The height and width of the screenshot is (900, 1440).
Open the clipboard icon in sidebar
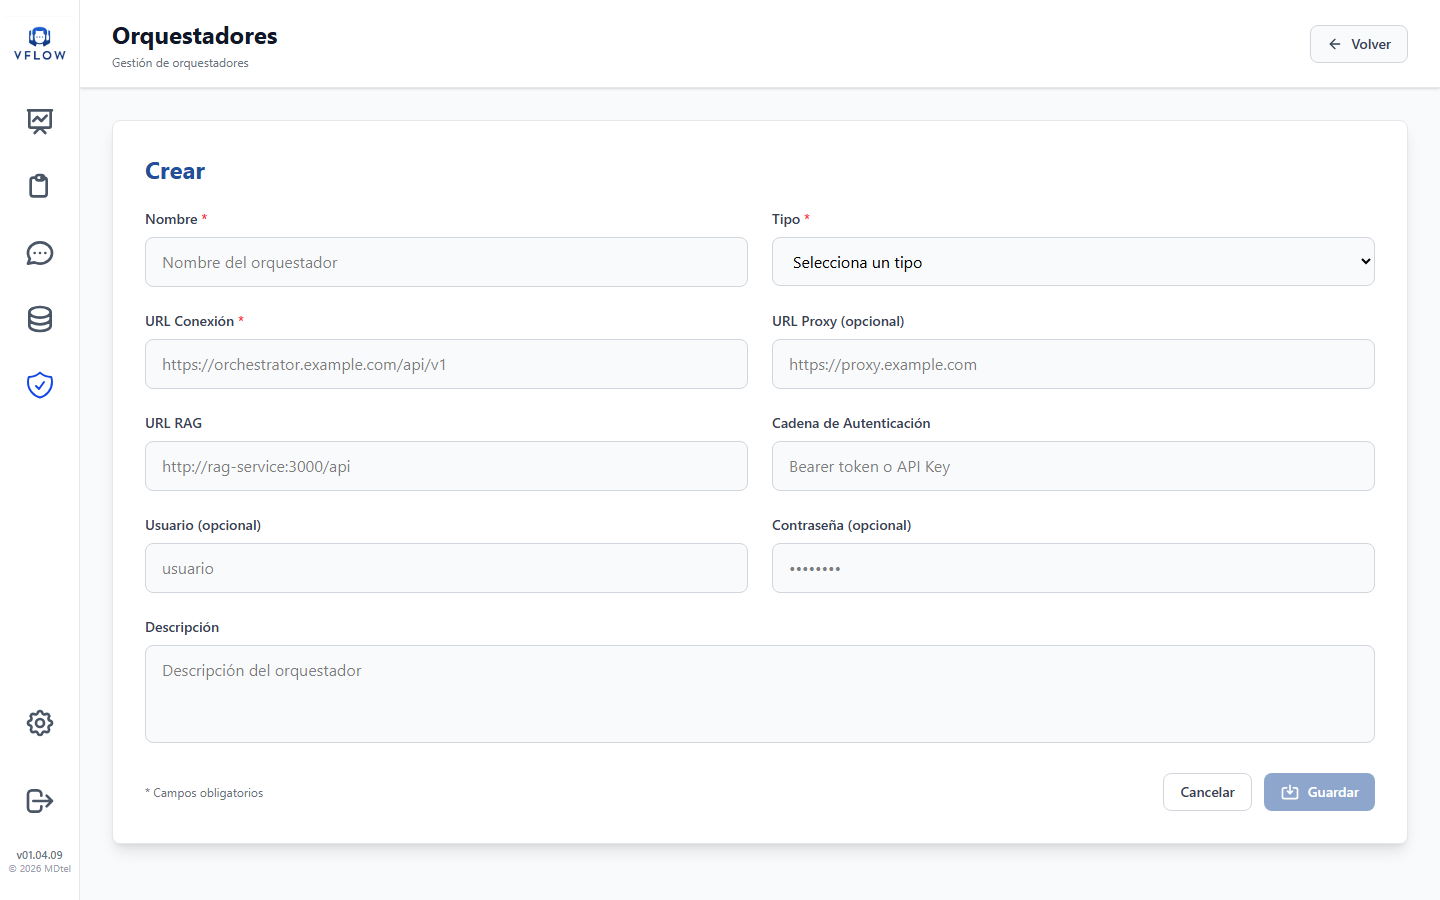click(40, 186)
